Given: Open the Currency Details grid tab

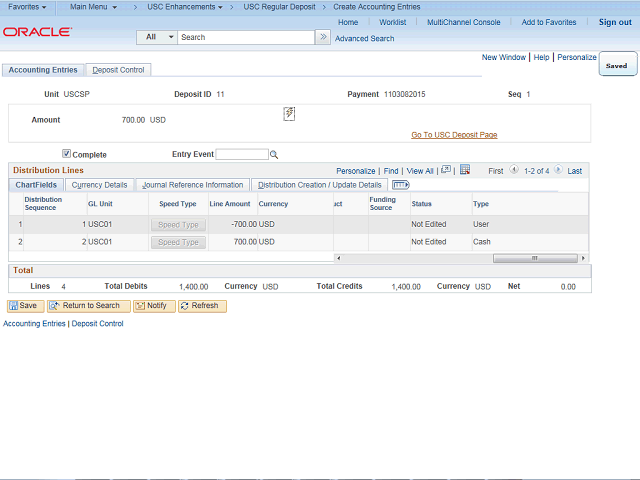Looking at the screenshot, I should click(99, 185).
